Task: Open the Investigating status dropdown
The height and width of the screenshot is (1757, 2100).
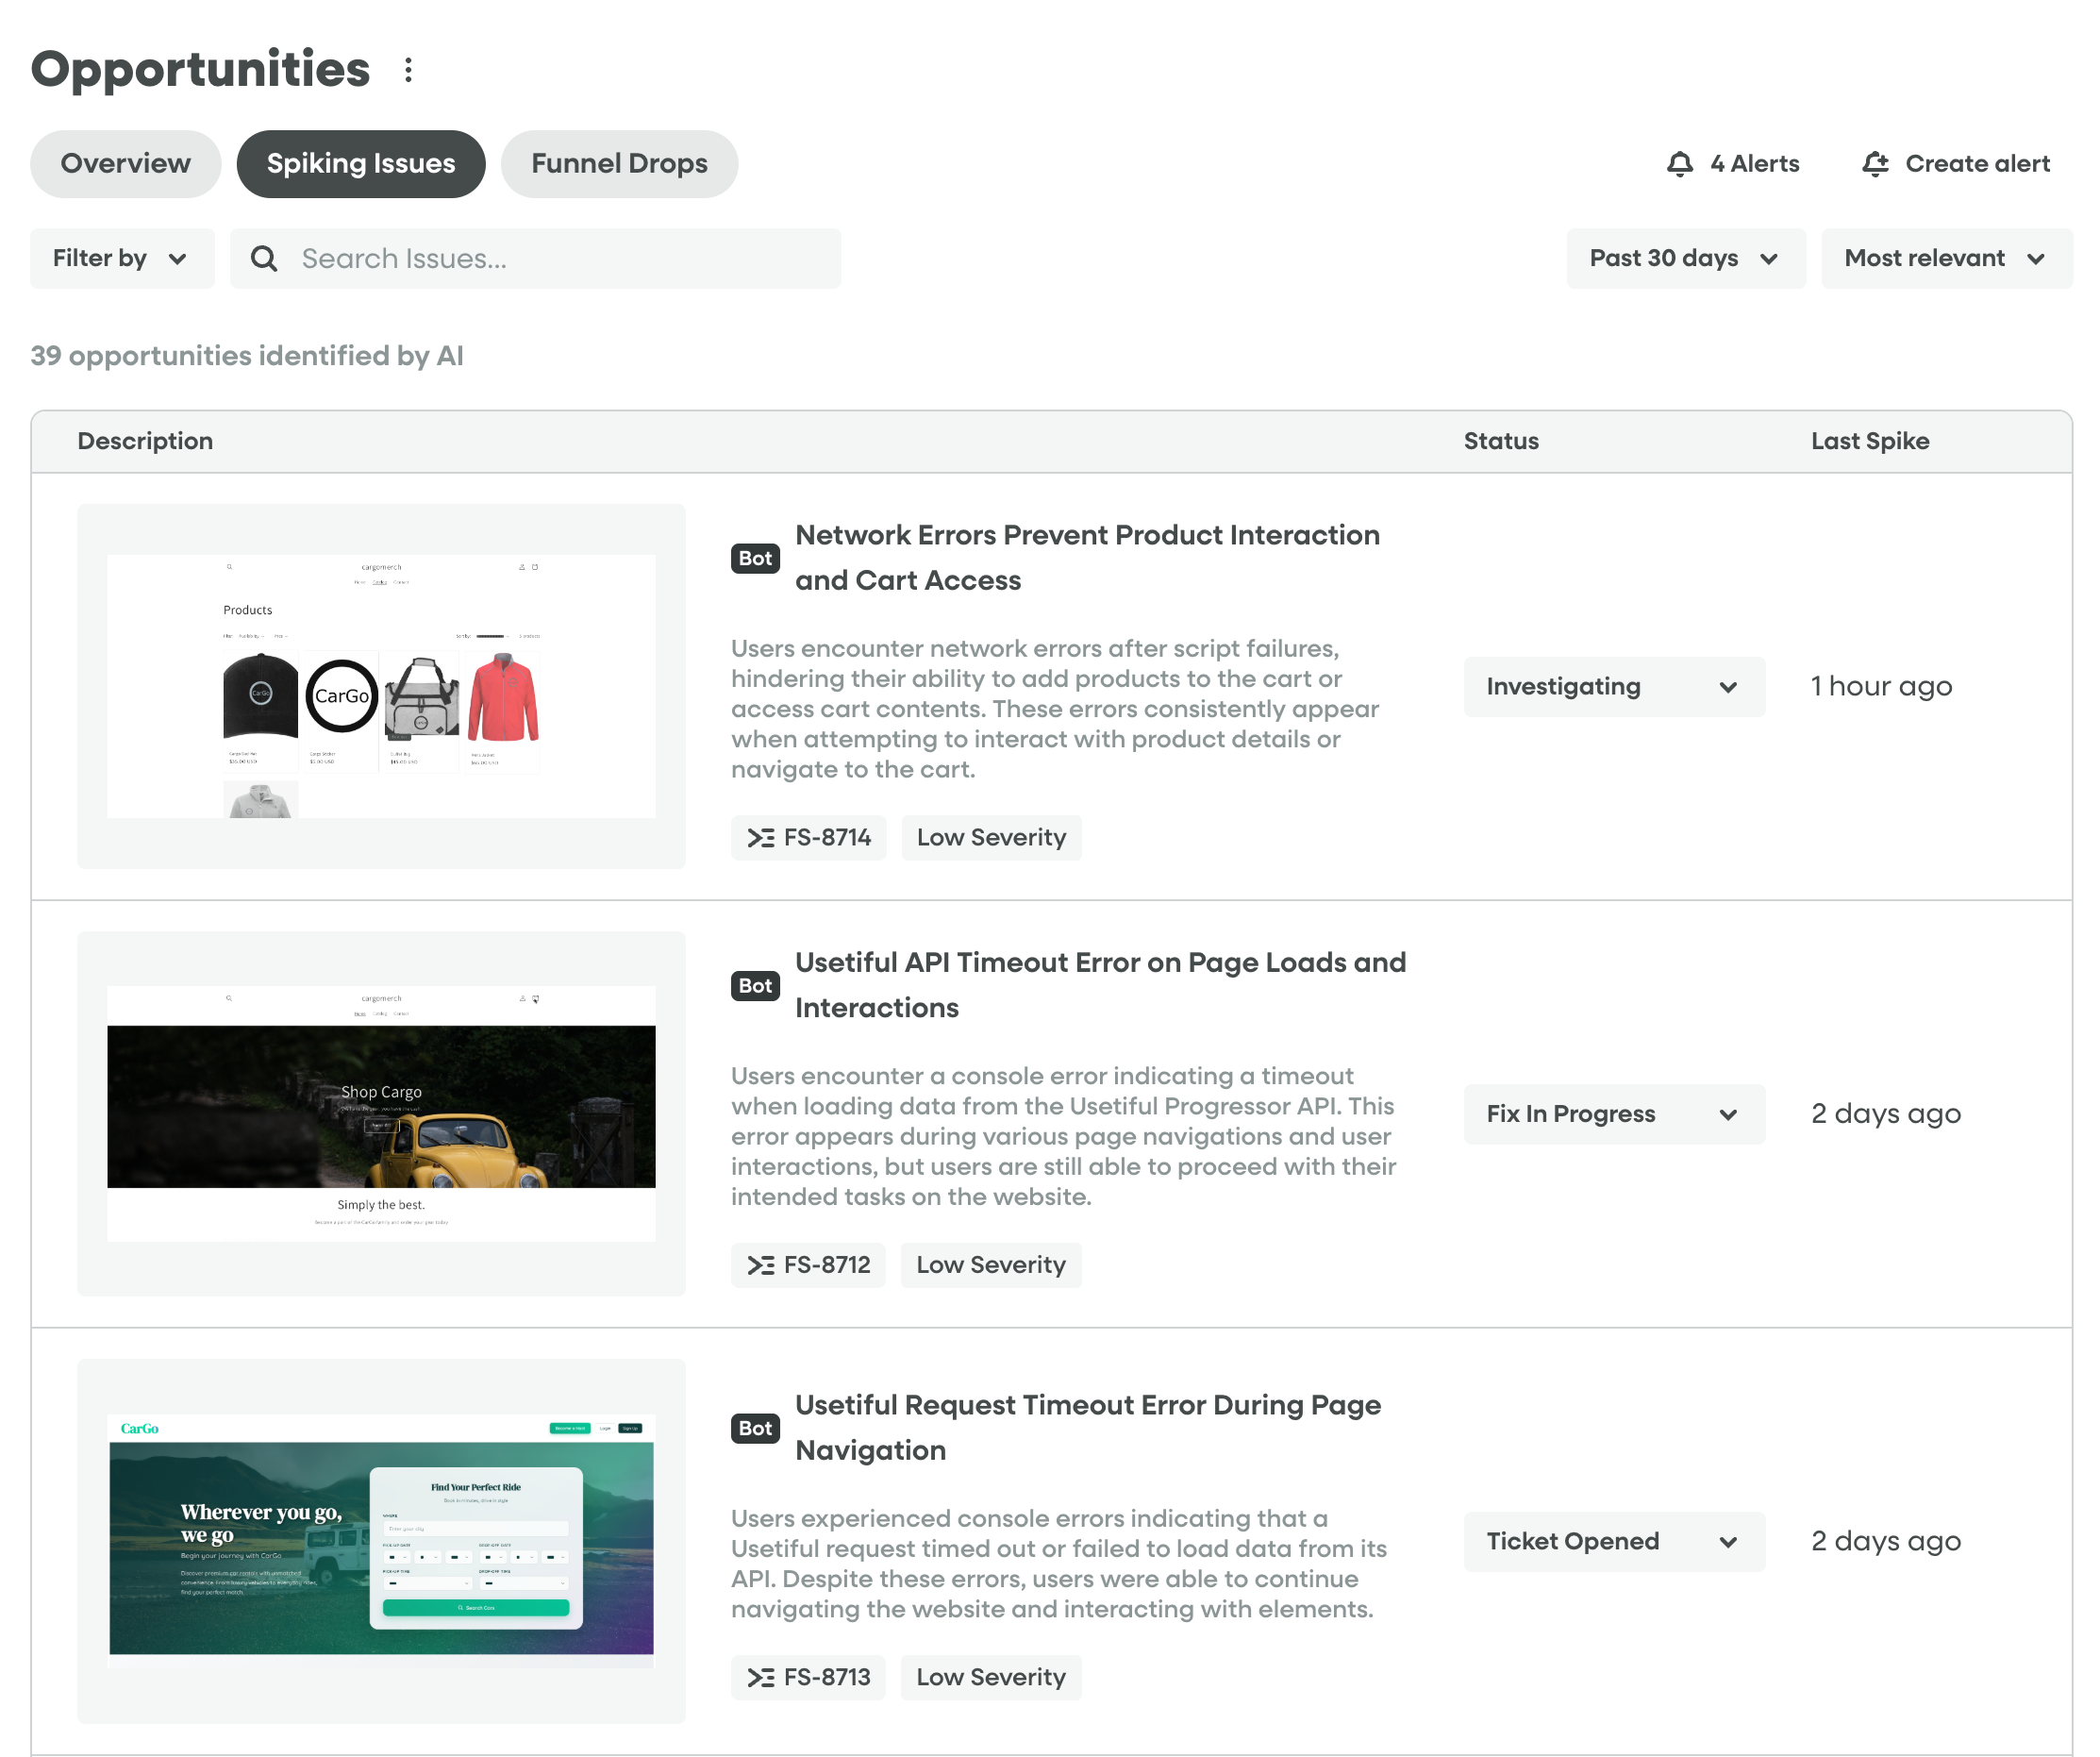Action: (1614, 687)
